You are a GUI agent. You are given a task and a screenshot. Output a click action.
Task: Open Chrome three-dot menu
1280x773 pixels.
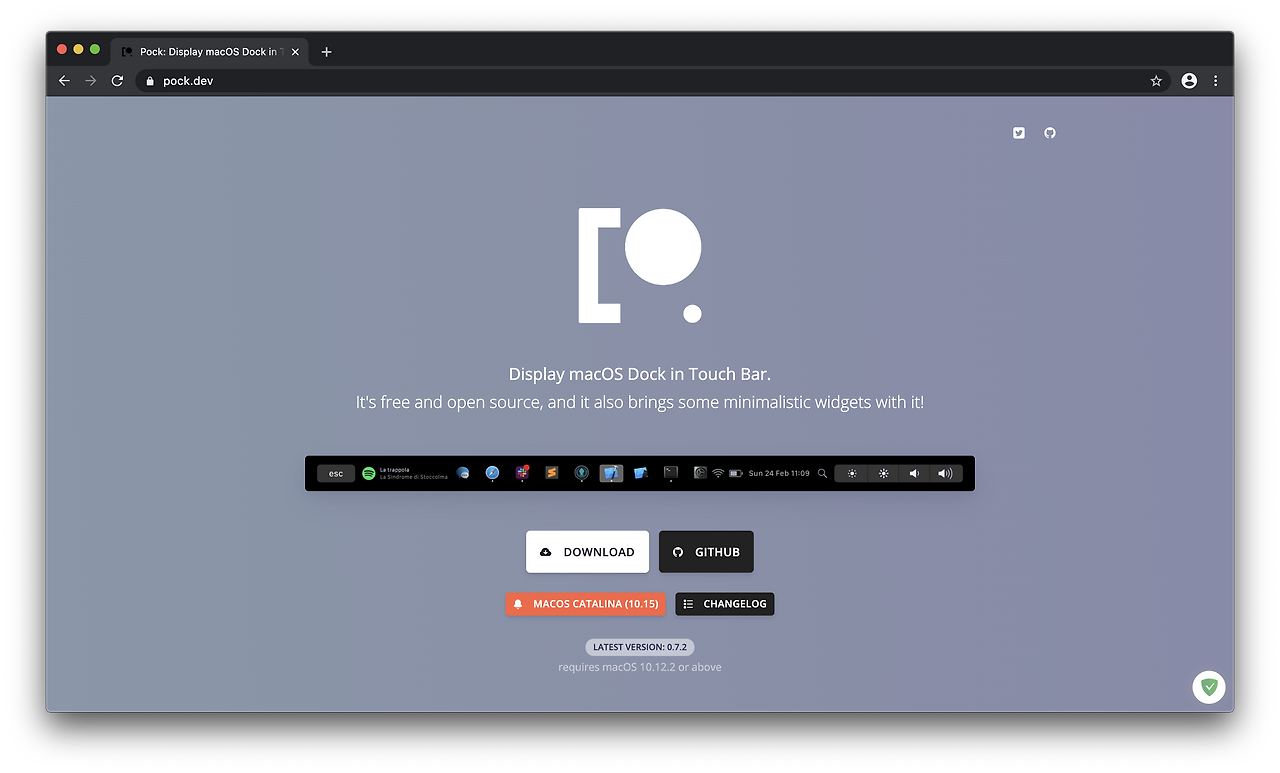click(1216, 81)
